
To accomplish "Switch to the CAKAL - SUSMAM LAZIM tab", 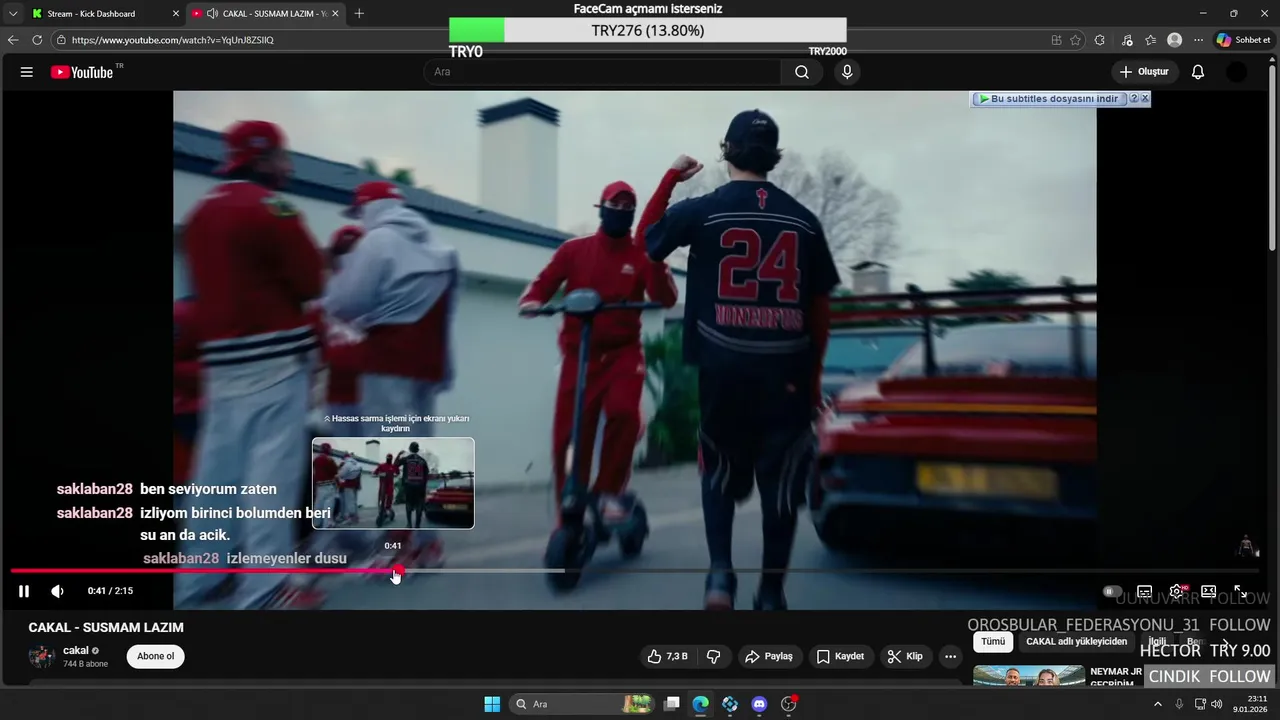I will (x=266, y=14).
